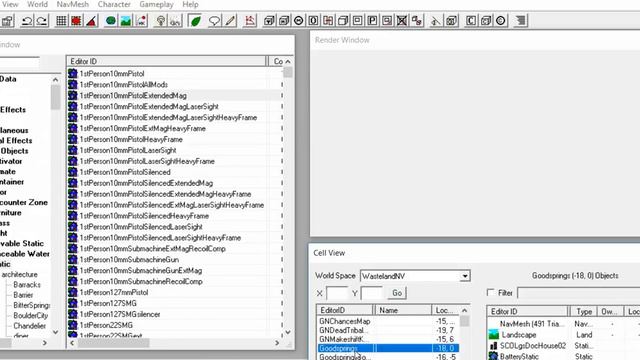
Task: Open the Help menu
Action: [x=190, y=4]
